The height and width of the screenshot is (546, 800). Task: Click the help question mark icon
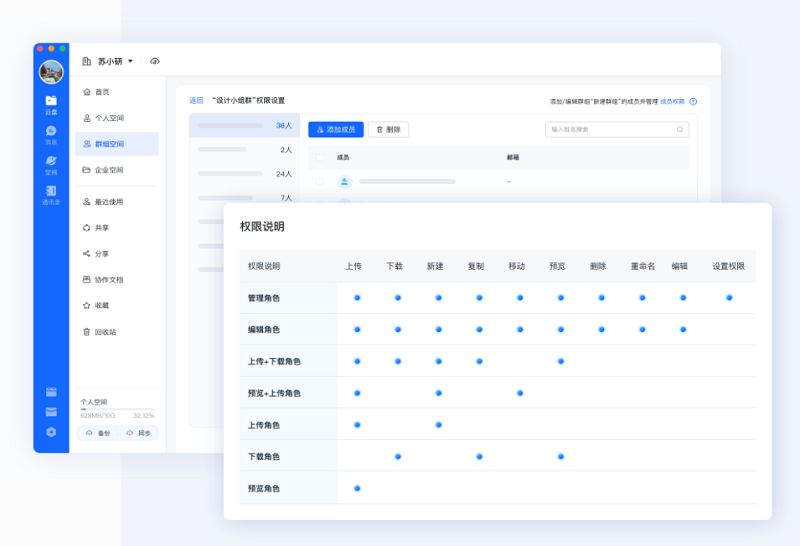coord(693,102)
